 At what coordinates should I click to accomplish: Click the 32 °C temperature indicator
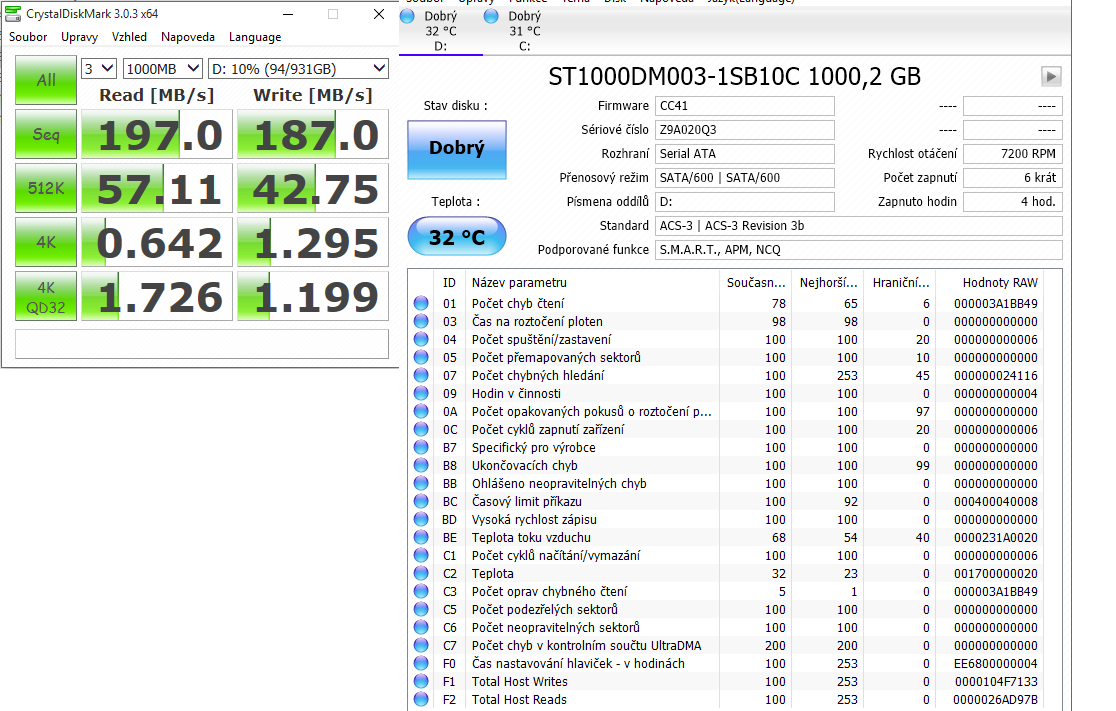(457, 237)
